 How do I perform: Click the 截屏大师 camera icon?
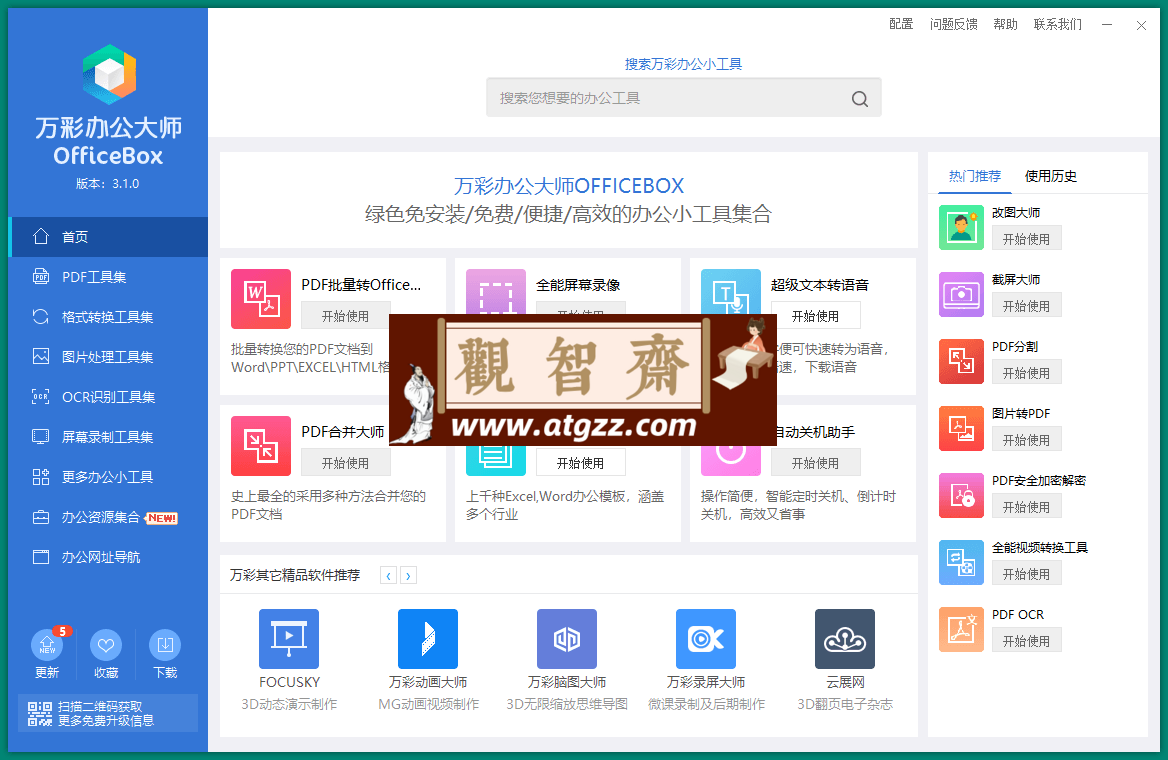point(961,294)
